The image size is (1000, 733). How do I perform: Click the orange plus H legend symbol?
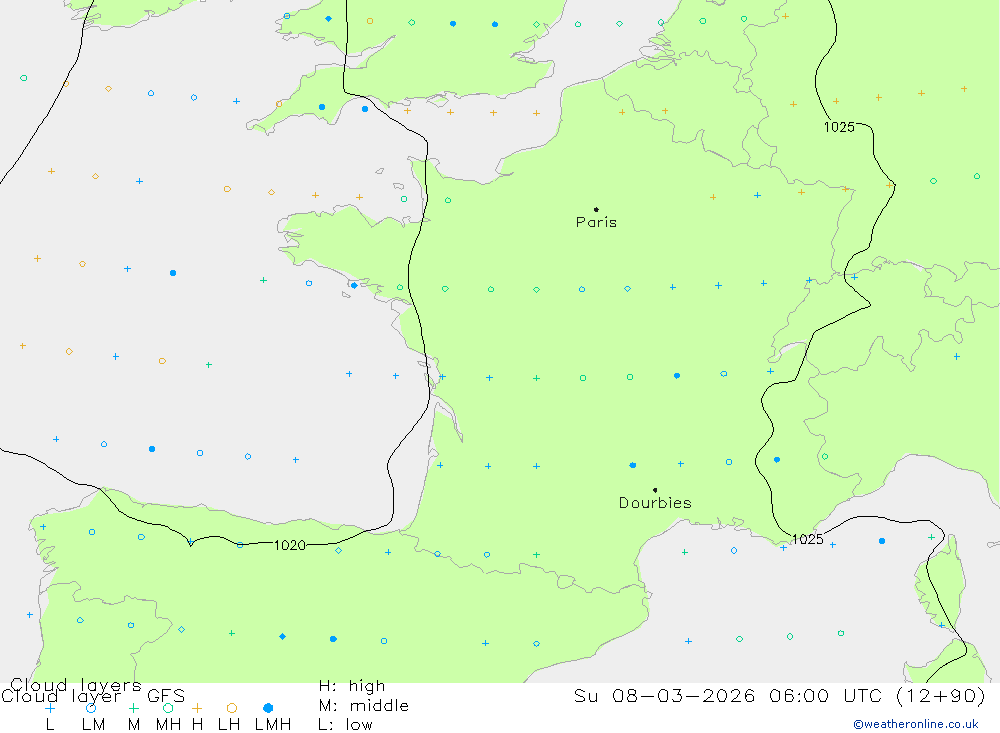(197, 708)
